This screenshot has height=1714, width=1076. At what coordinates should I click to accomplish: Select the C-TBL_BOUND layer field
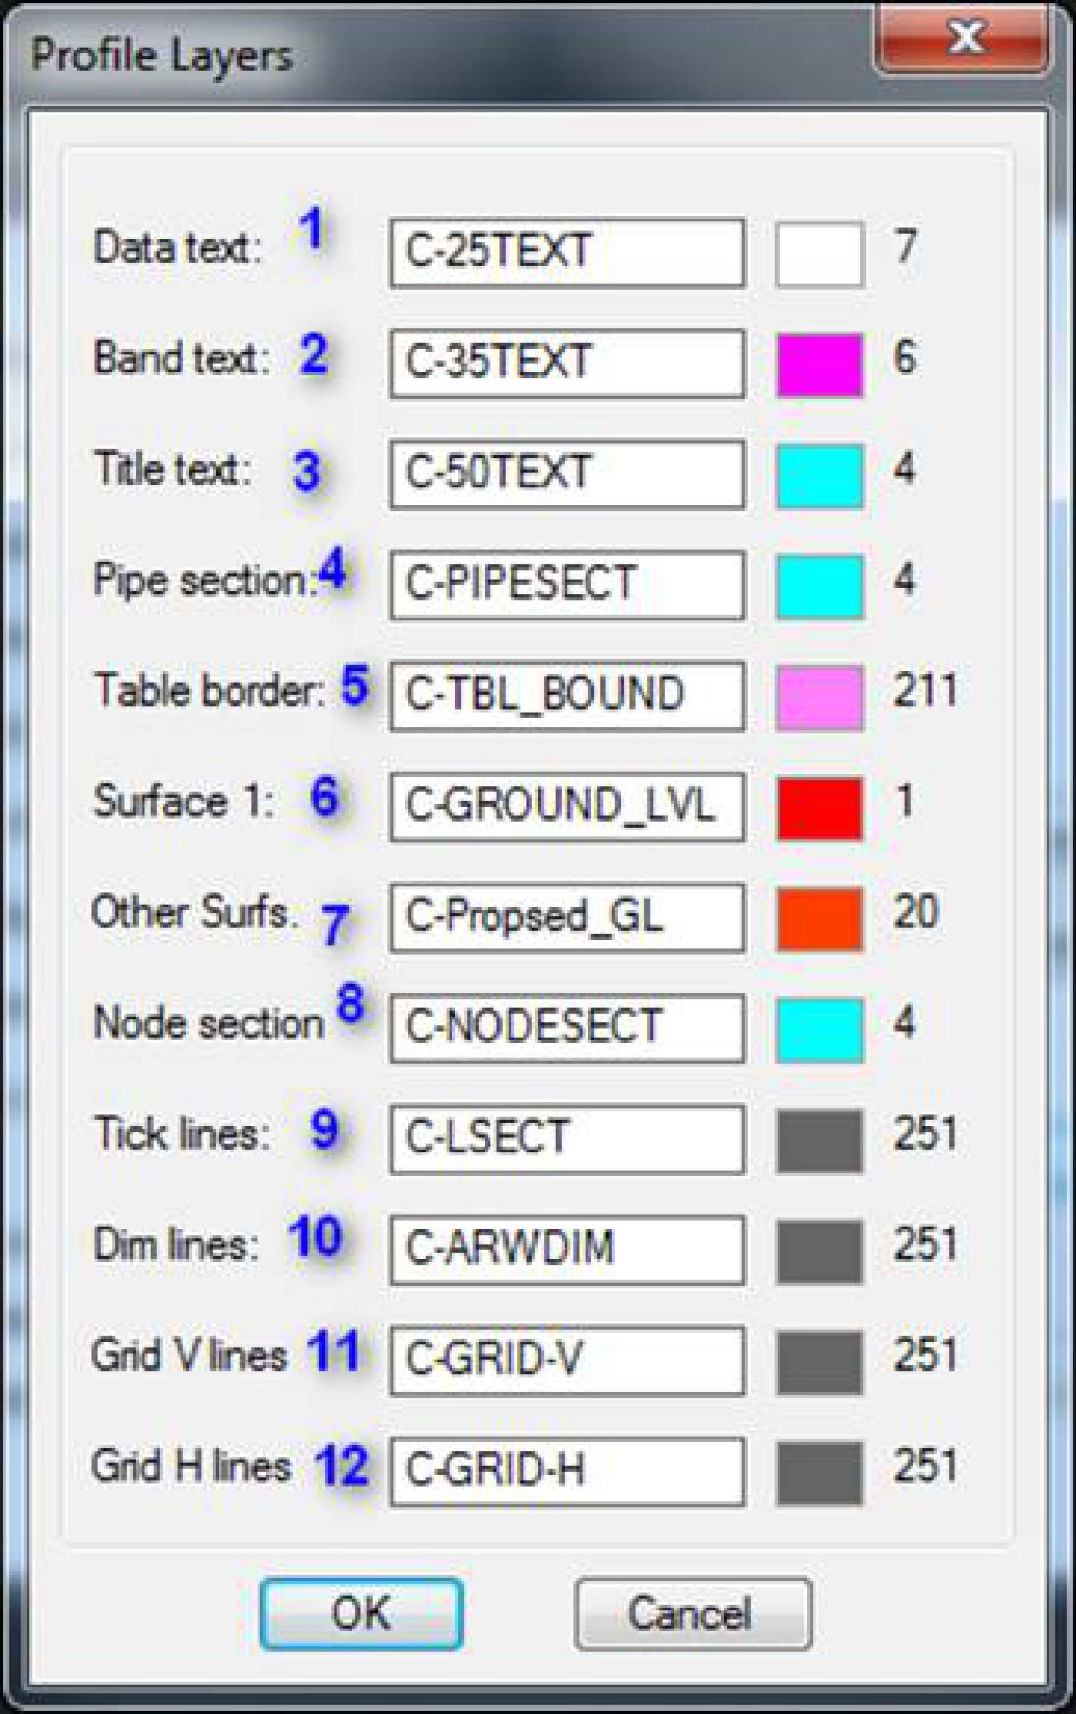[x=567, y=696]
